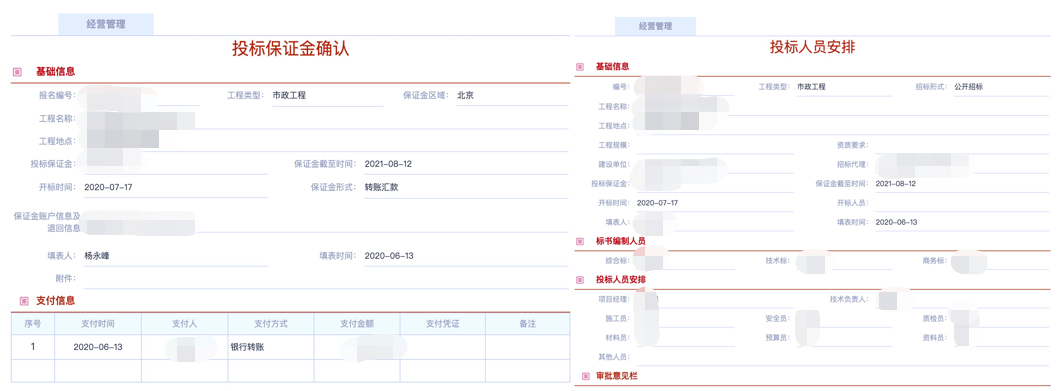
Task: Toggle 标书编制人员 section icon
Action: pyautogui.click(x=580, y=241)
